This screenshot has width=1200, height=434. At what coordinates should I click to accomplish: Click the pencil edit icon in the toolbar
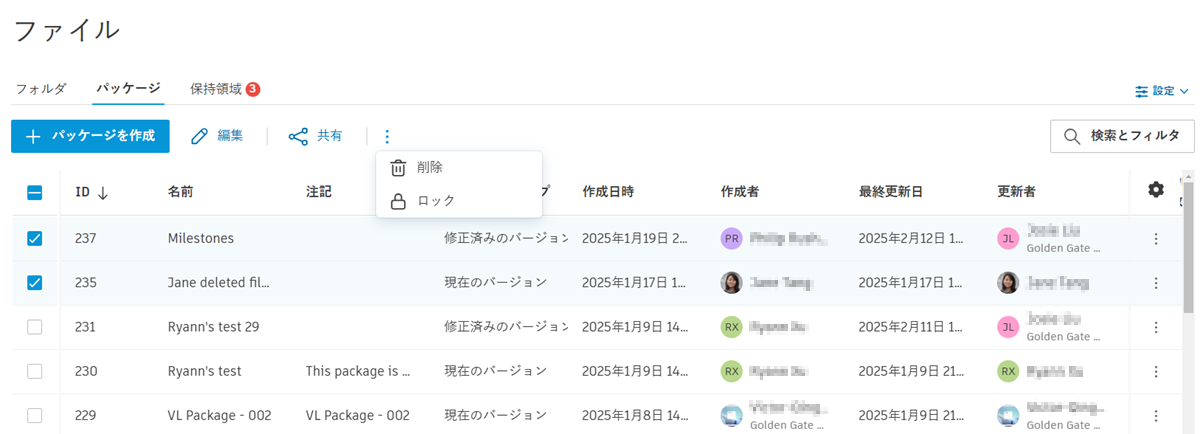(200, 136)
